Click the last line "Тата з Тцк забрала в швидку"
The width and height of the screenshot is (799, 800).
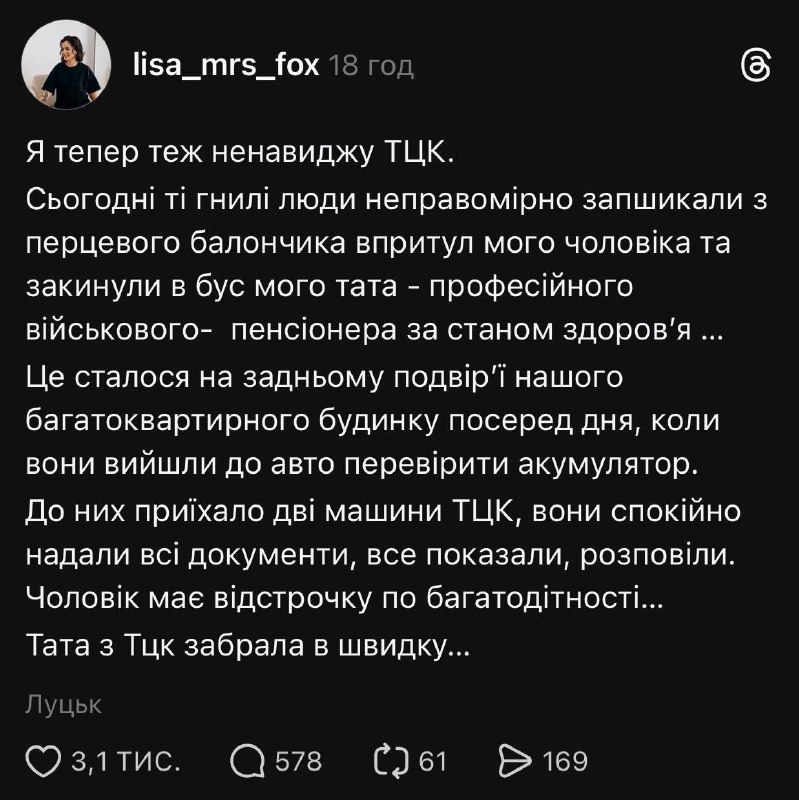tap(246, 648)
